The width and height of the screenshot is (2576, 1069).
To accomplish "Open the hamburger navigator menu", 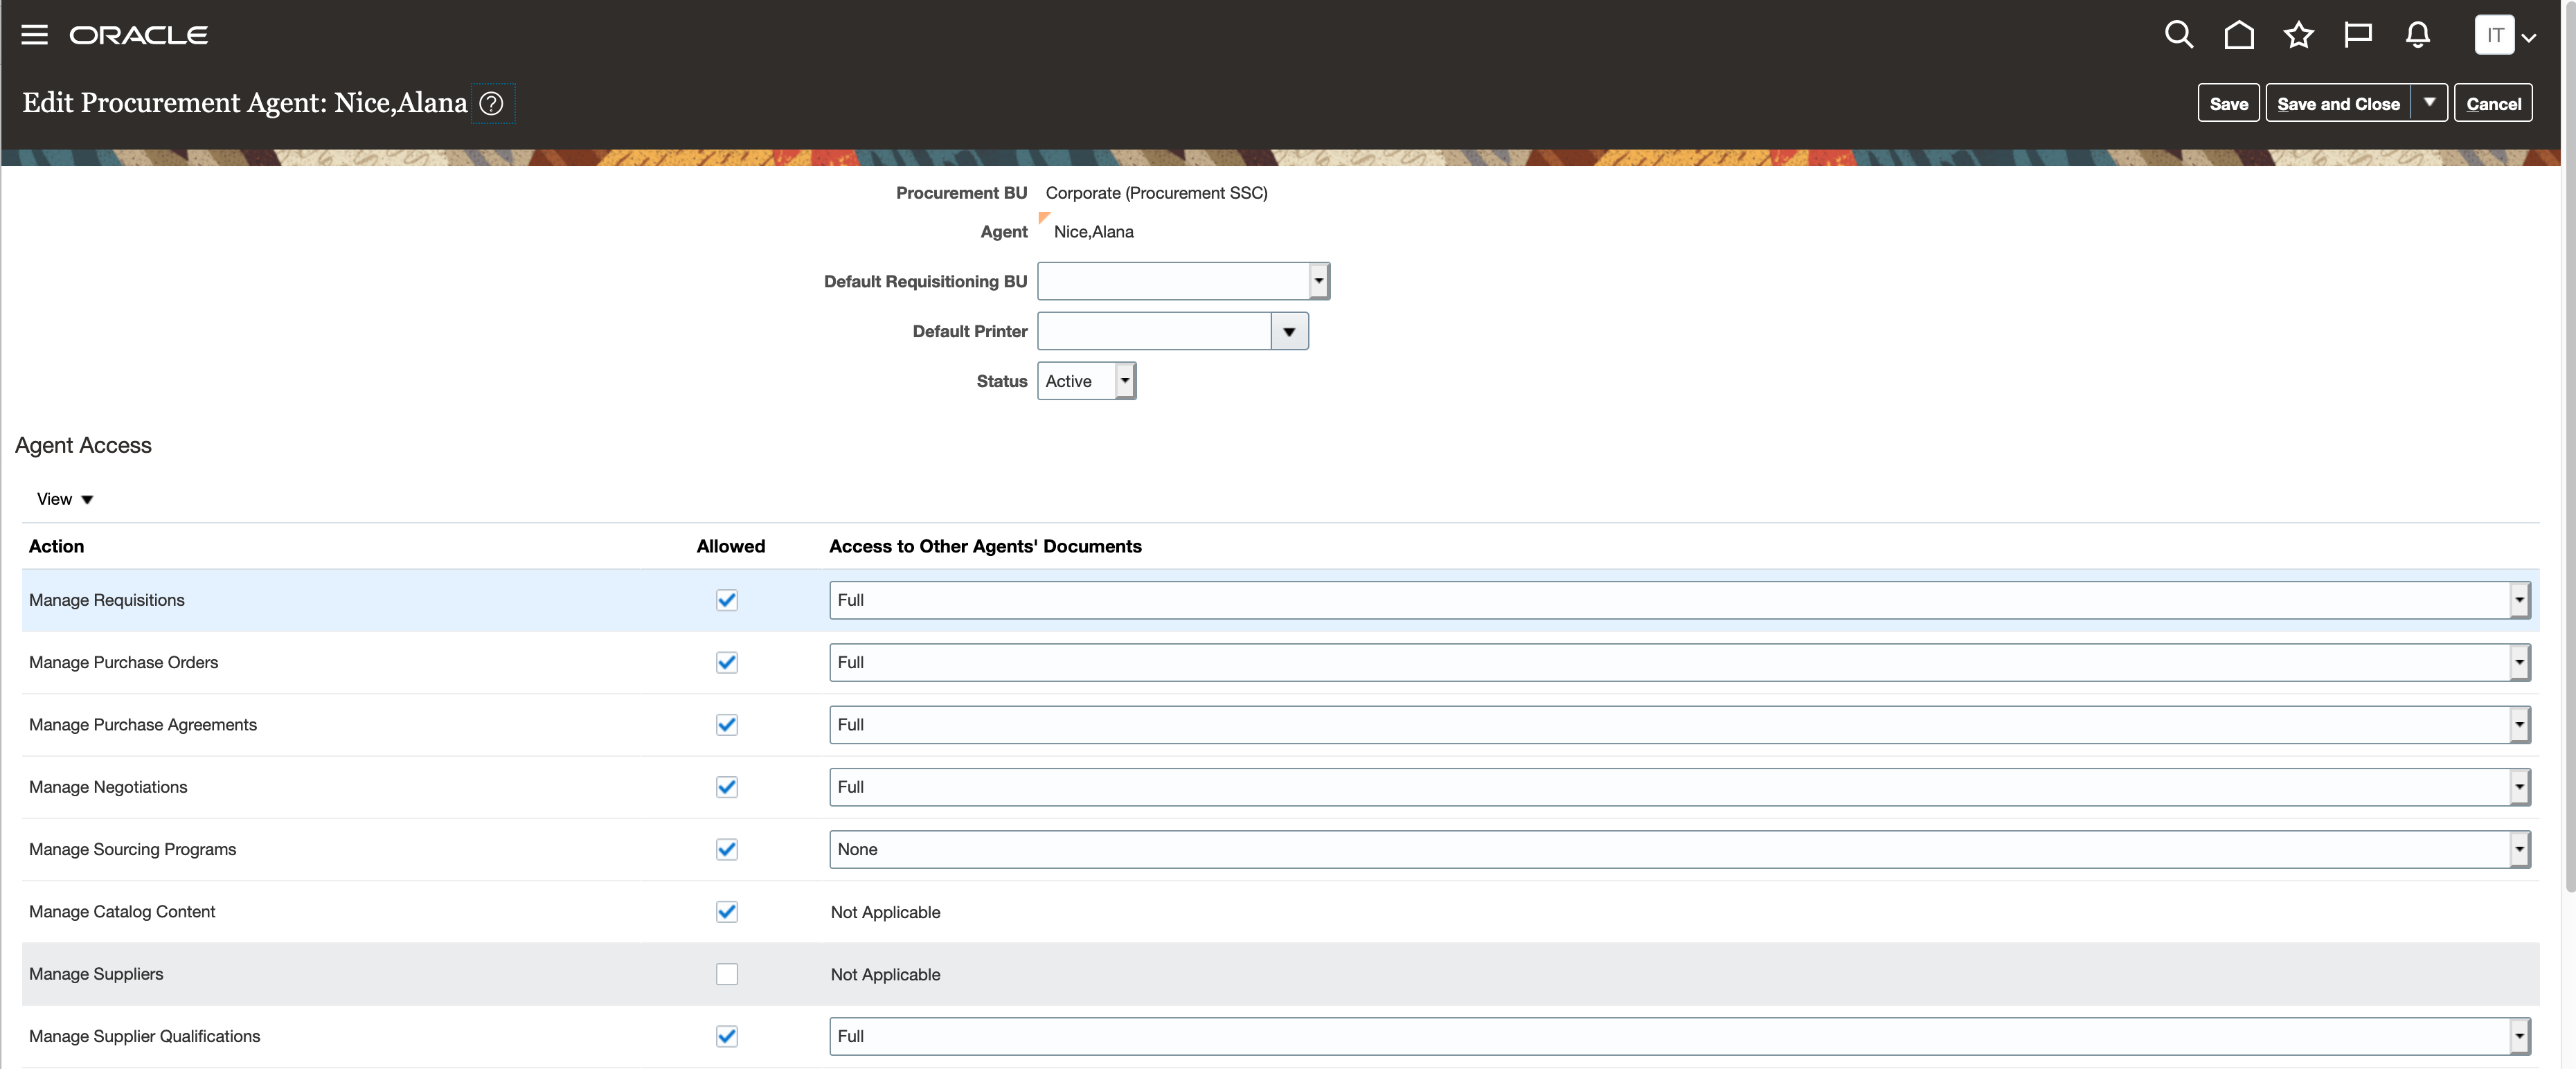I will [x=34, y=35].
